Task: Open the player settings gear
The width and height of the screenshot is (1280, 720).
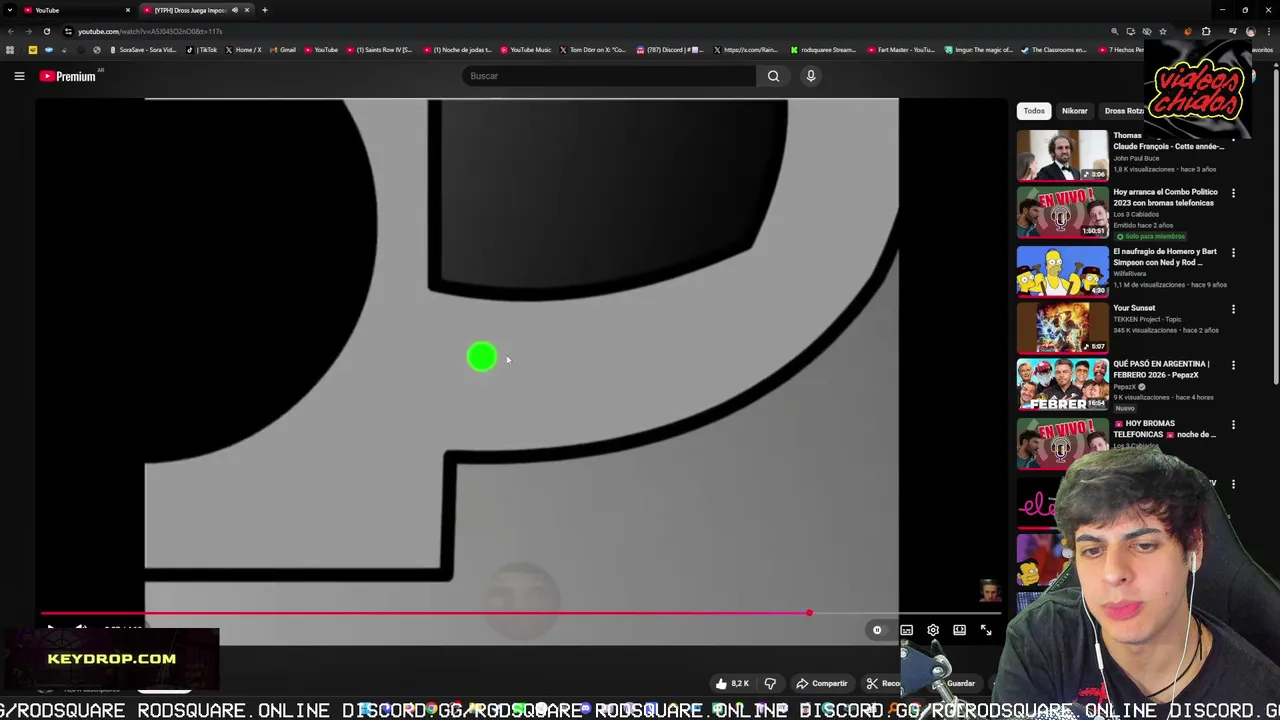Action: point(933,630)
